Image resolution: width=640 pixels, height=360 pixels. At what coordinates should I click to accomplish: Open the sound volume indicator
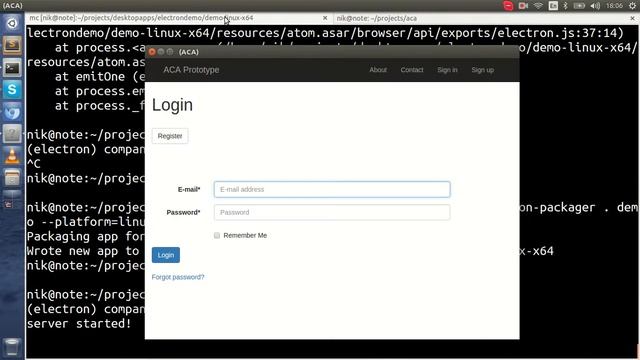(595, 6)
